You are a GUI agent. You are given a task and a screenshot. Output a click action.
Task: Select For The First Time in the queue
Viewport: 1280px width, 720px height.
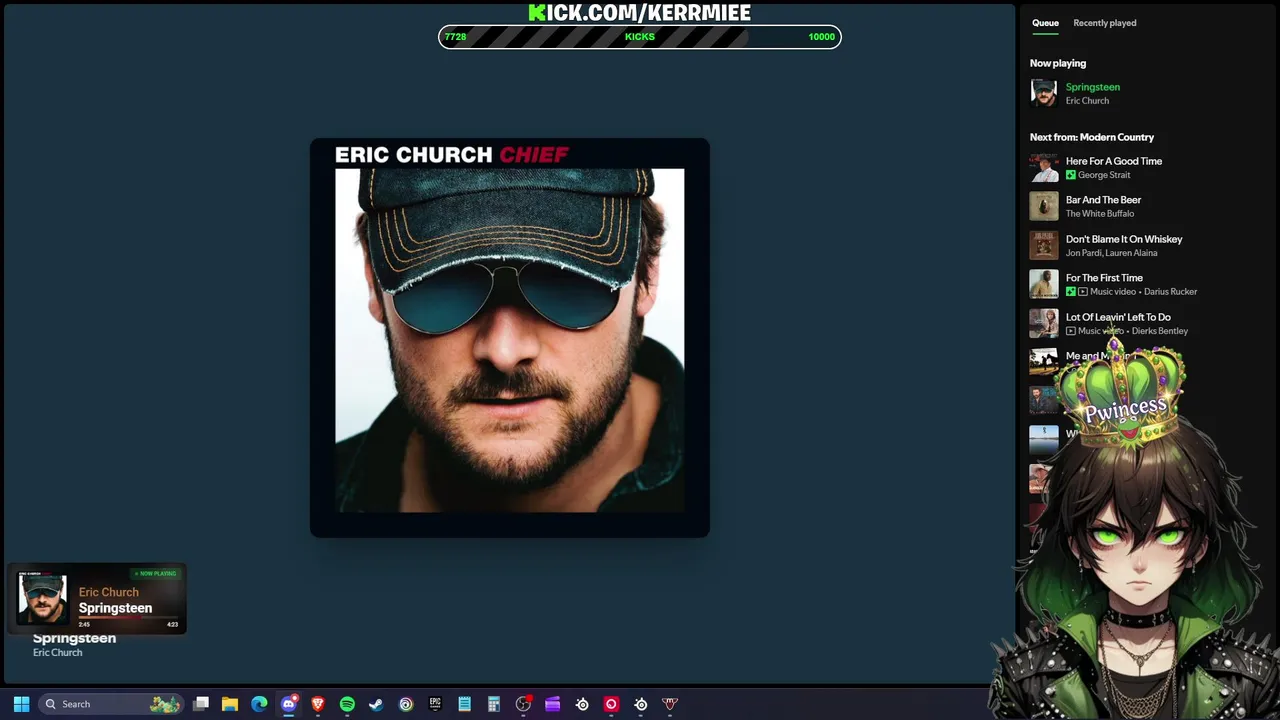tap(1104, 278)
